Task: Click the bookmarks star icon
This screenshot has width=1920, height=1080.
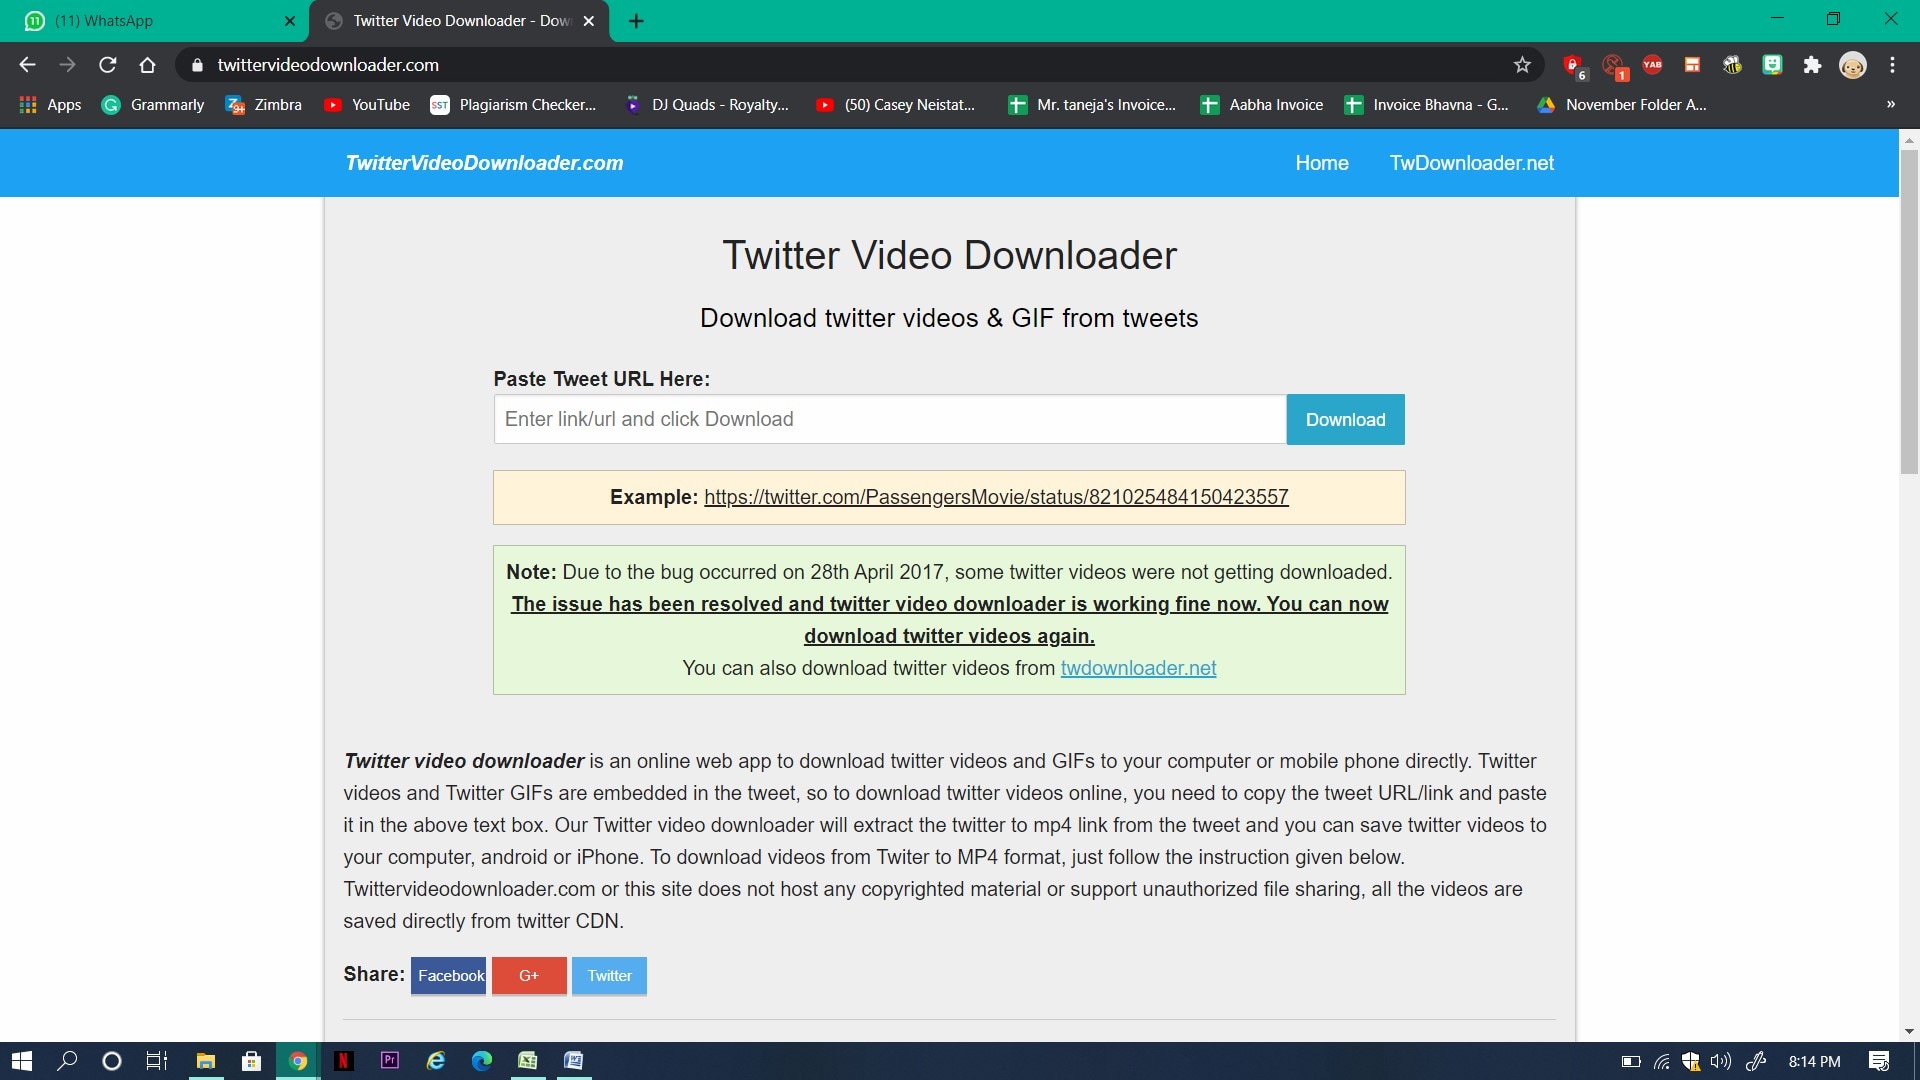Action: coord(1523,65)
